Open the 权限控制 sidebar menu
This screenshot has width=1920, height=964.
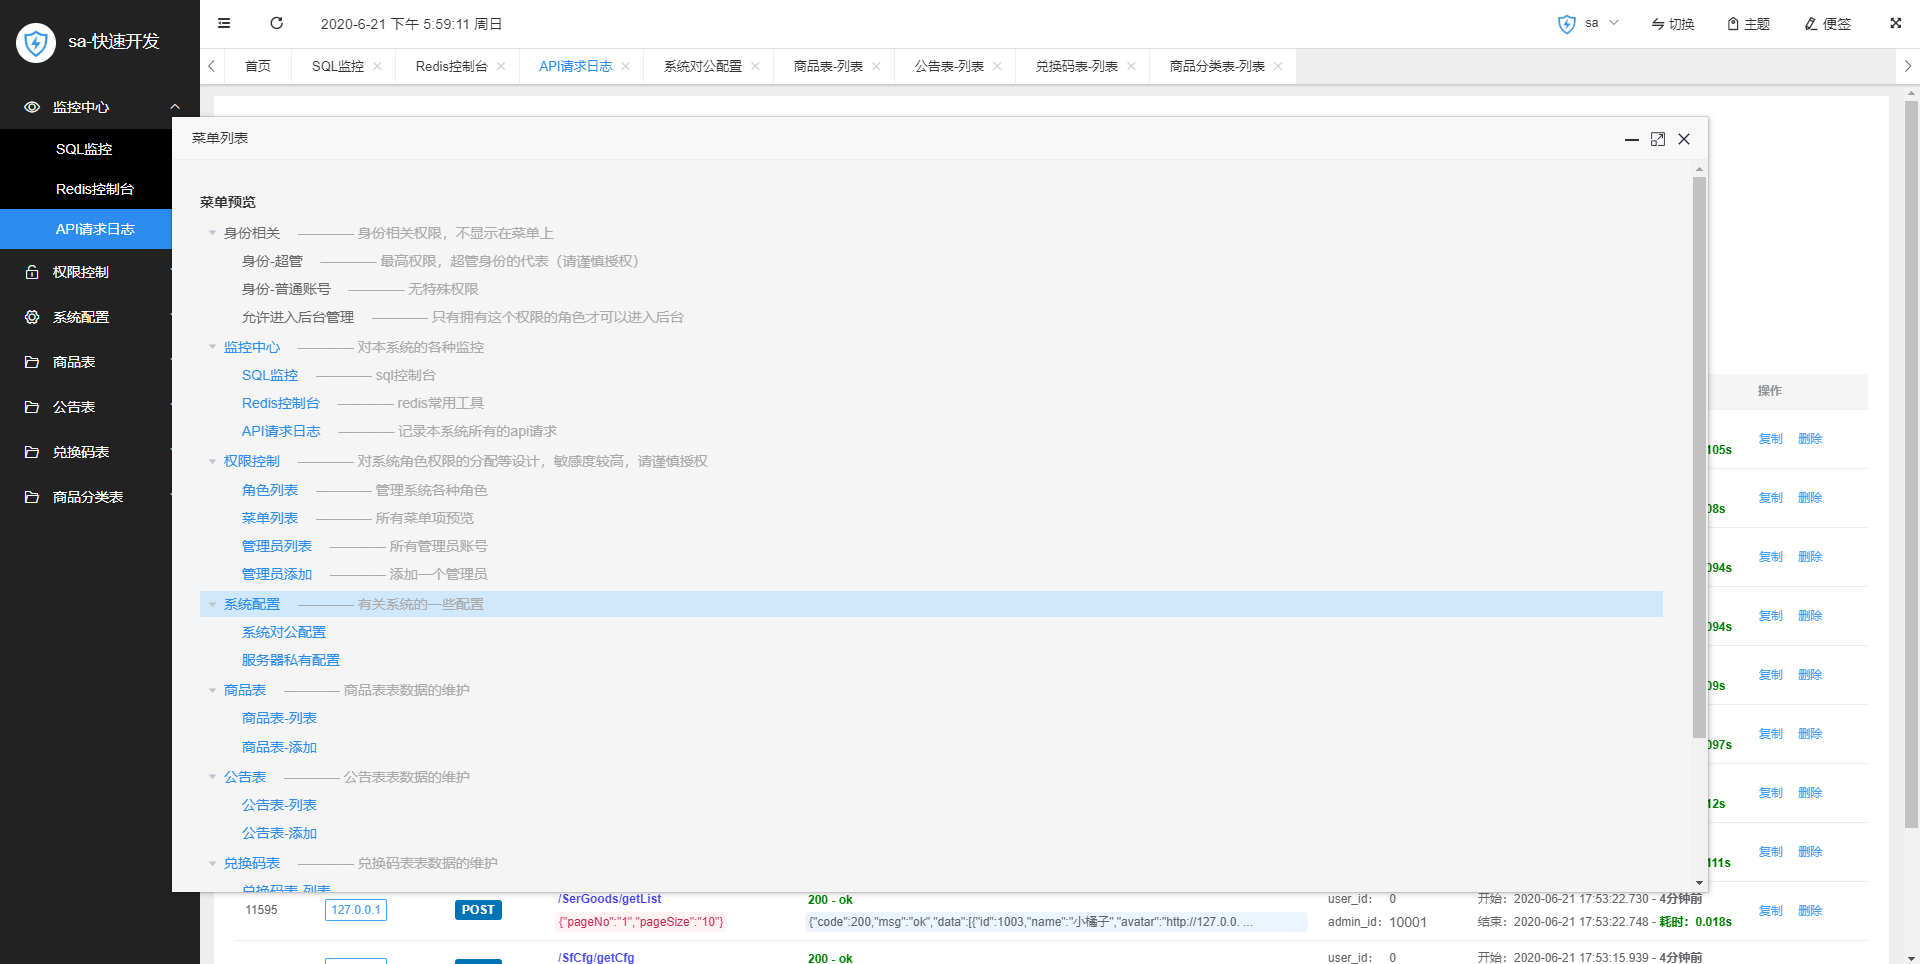click(81, 272)
